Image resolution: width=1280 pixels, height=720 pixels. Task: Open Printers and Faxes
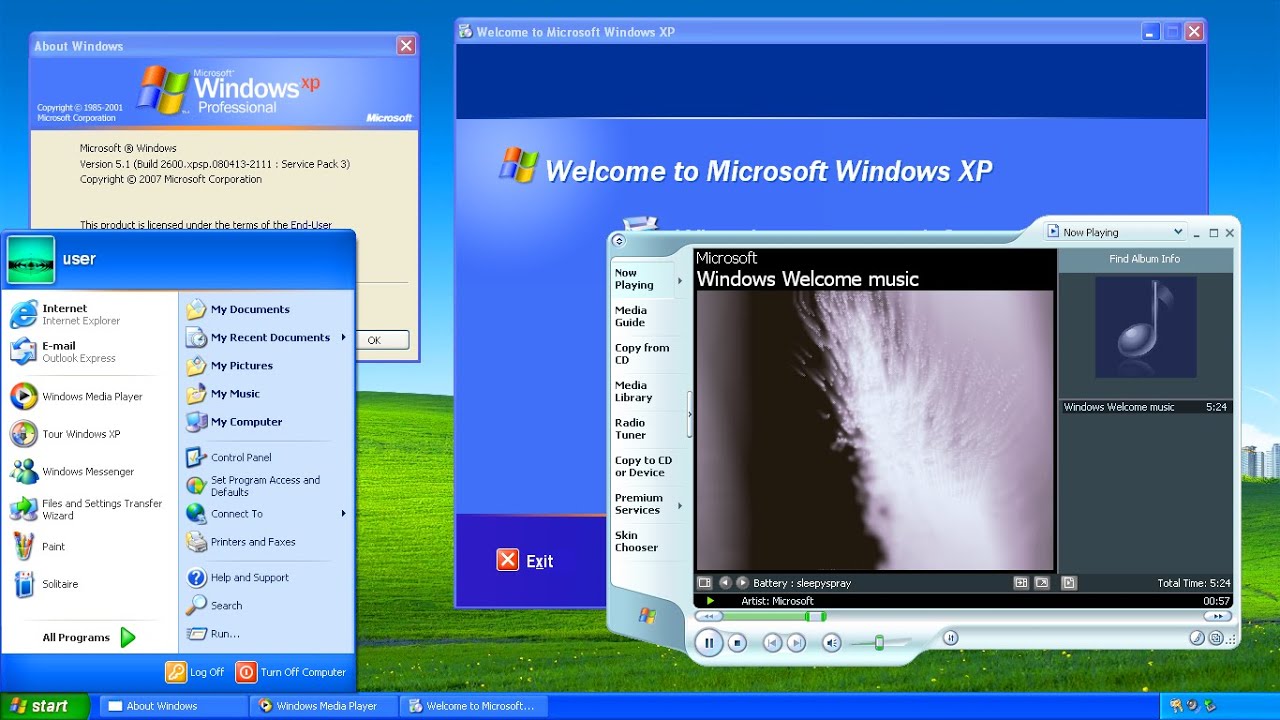(x=266, y=542)
